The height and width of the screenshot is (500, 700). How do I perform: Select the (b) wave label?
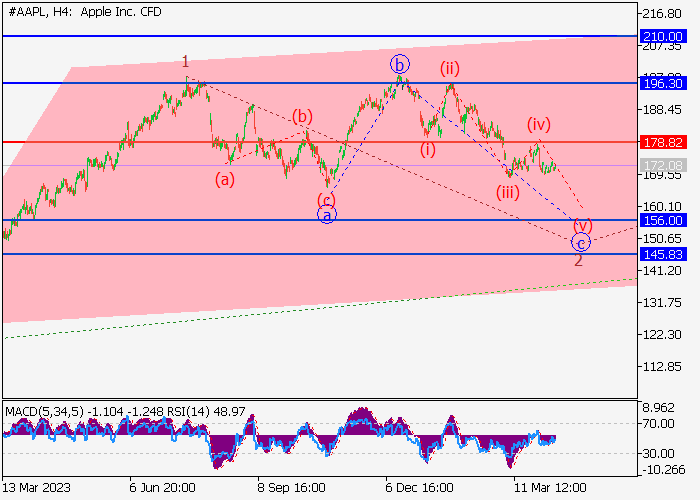pyautogui.click(x=302, y=117)
